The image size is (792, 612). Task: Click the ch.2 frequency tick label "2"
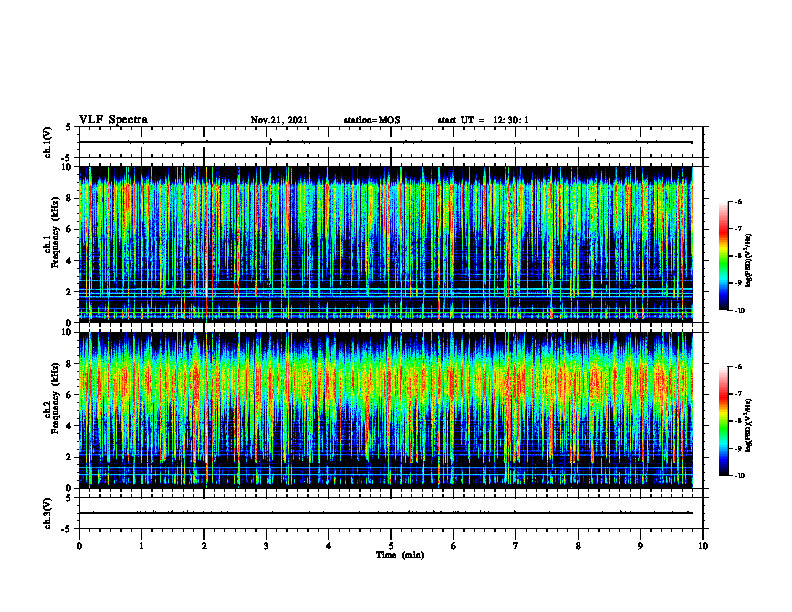(x=70, y=457)
